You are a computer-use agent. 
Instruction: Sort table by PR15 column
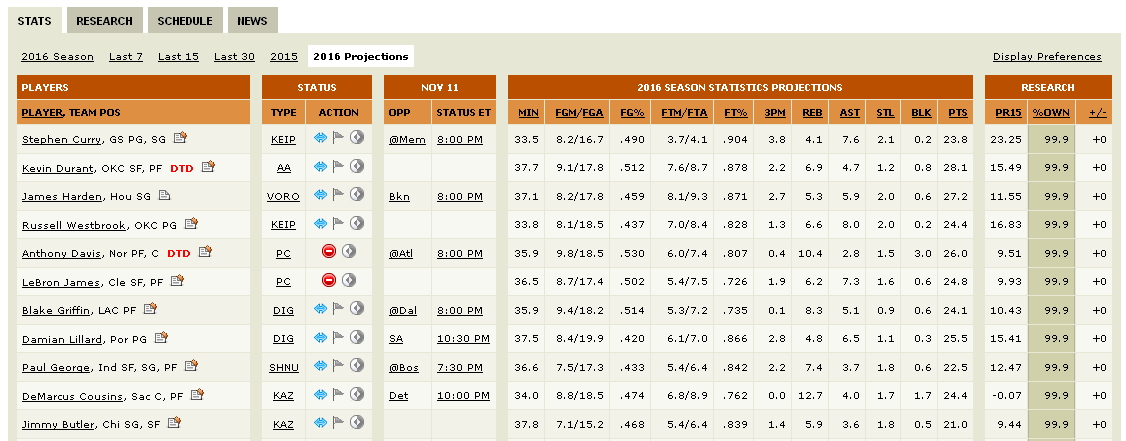tap(1008, 112)
